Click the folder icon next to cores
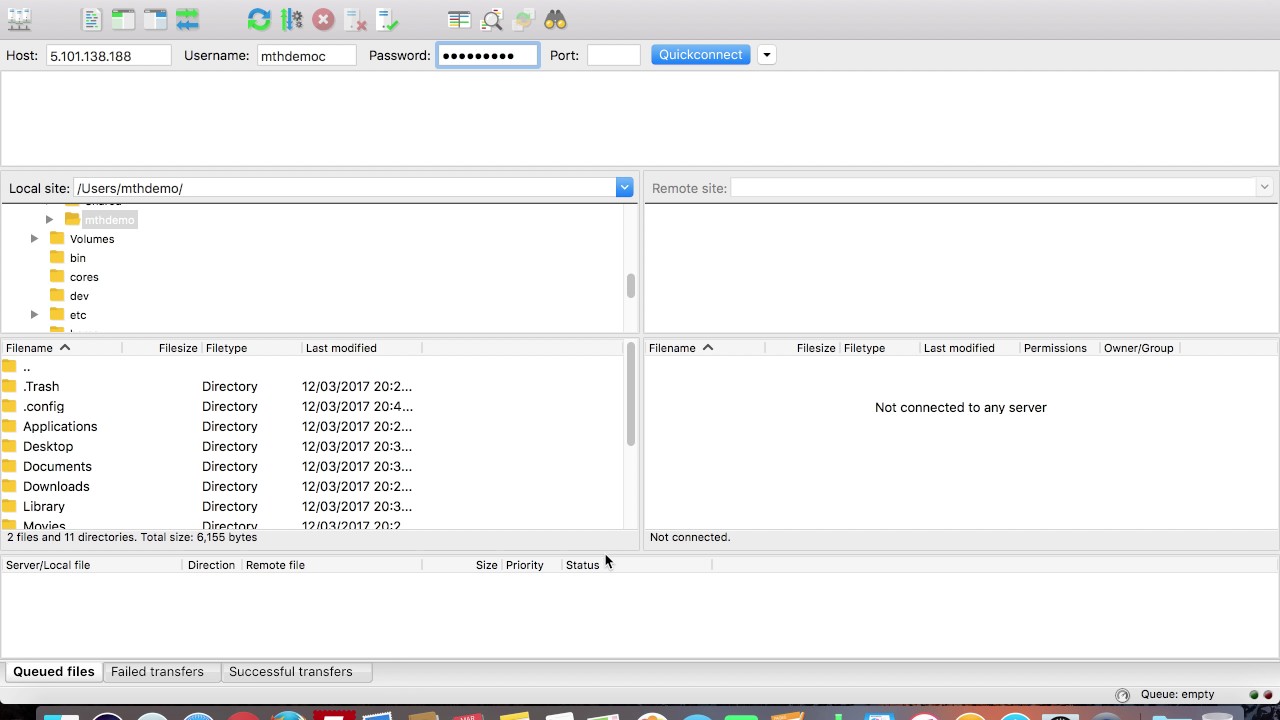 click(x=57, y=277)
